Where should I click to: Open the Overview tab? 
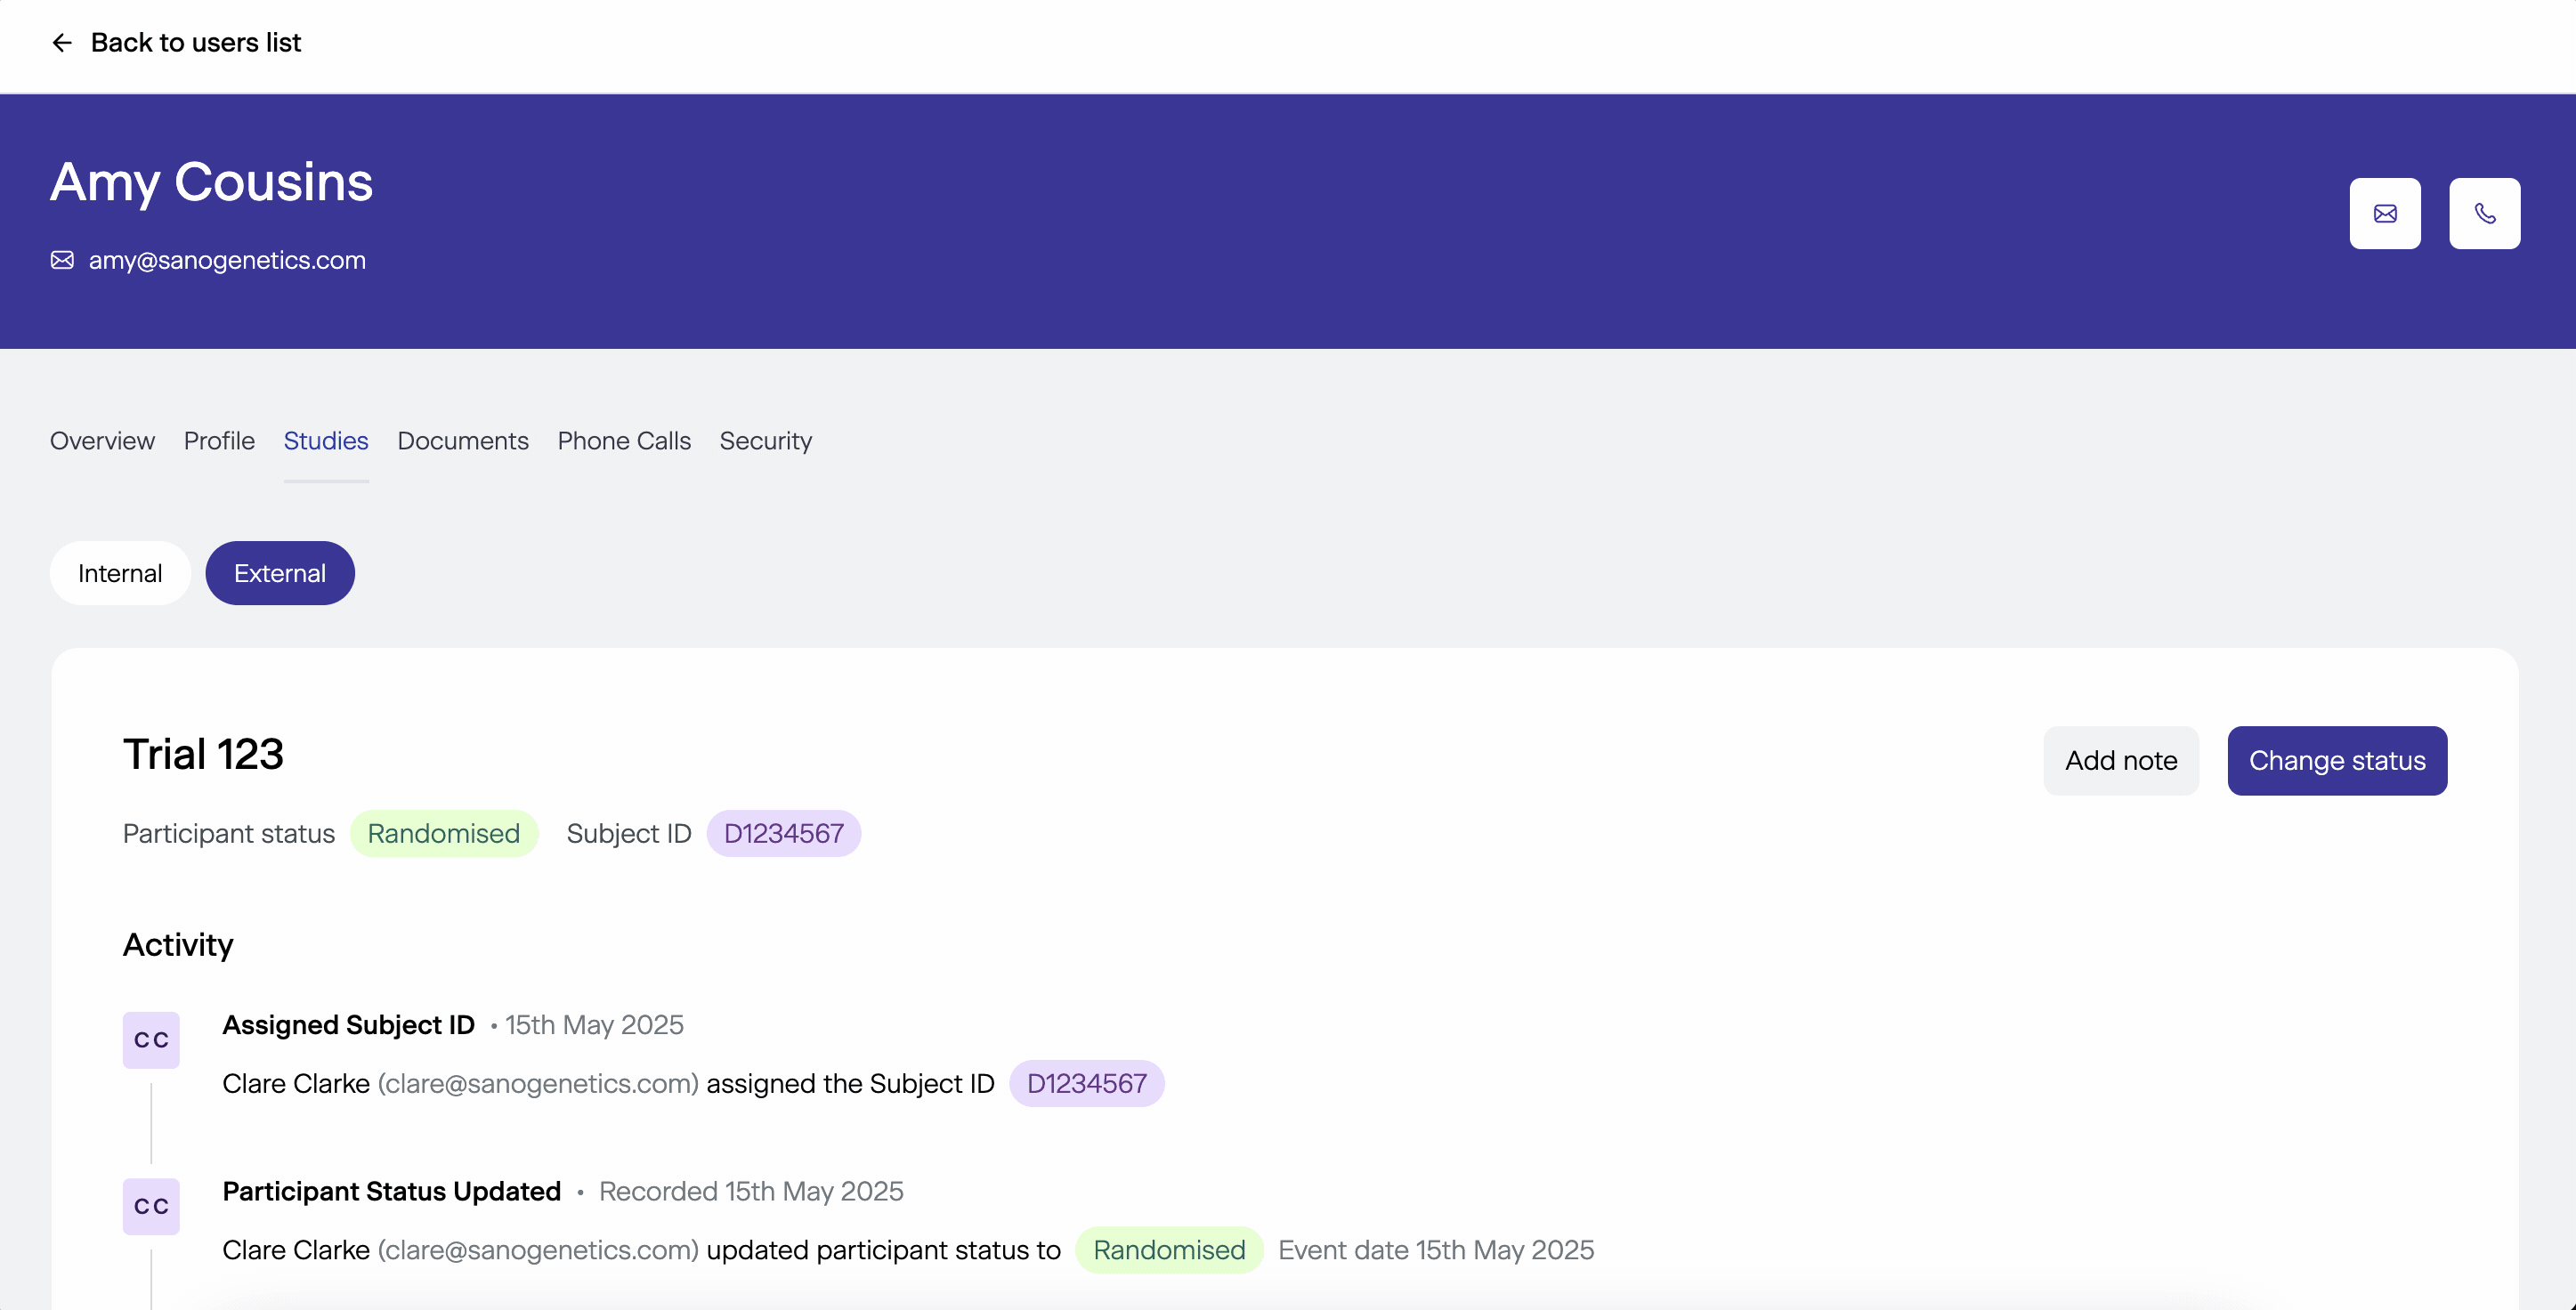coord(102,441)
